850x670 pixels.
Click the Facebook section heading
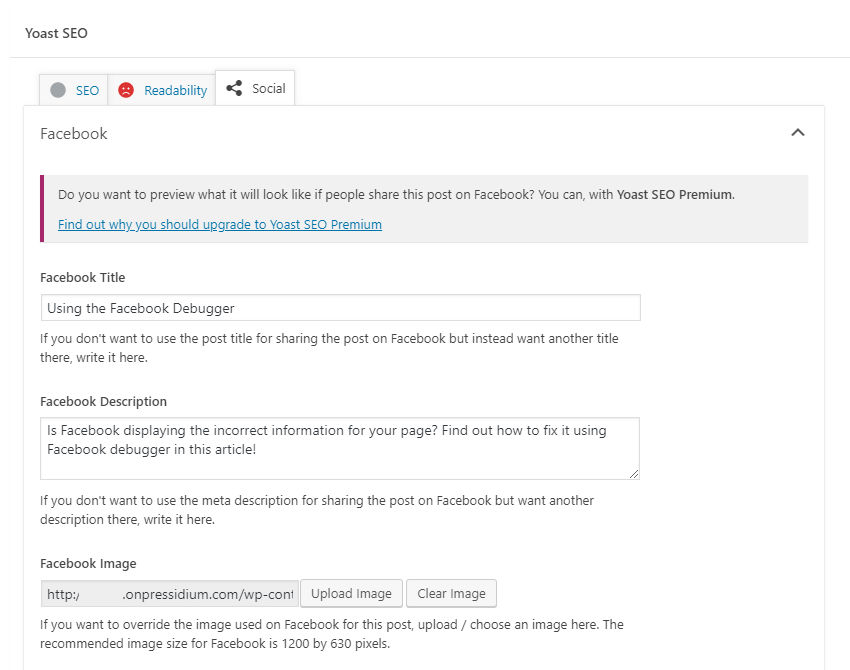[74, 133]
